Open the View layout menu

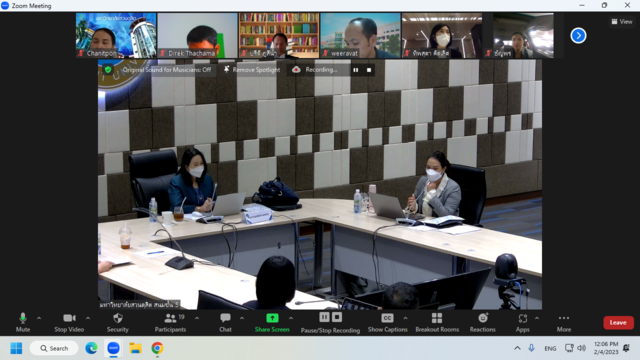coord(622,22)
